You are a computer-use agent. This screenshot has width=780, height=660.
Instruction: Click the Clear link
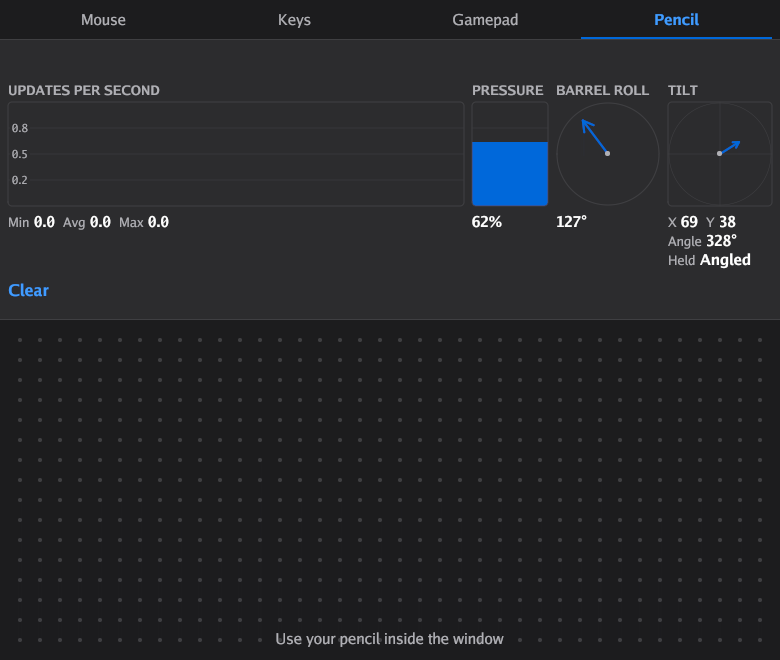[28, 290]
